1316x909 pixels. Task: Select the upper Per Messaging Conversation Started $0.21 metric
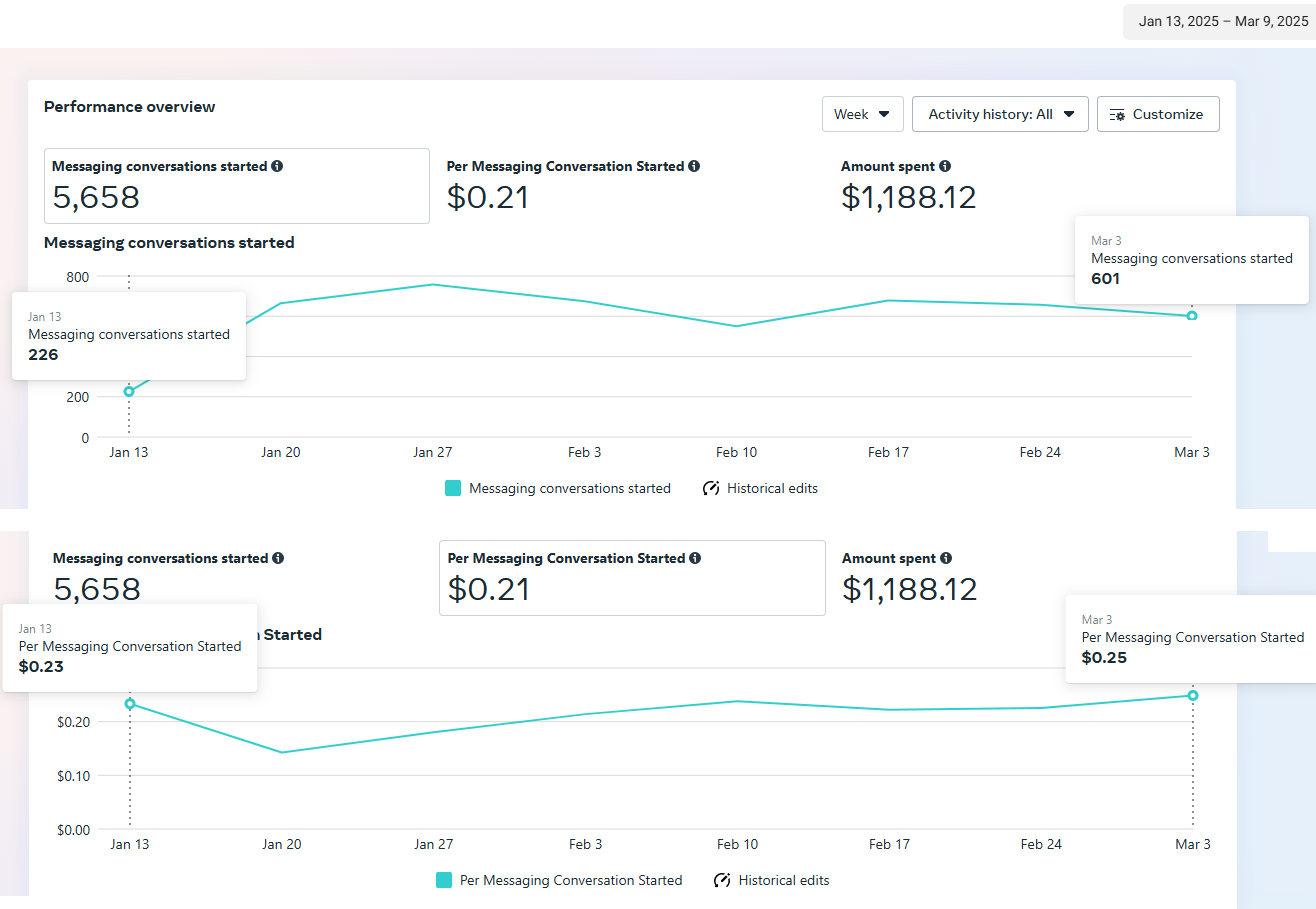point(573,186)
